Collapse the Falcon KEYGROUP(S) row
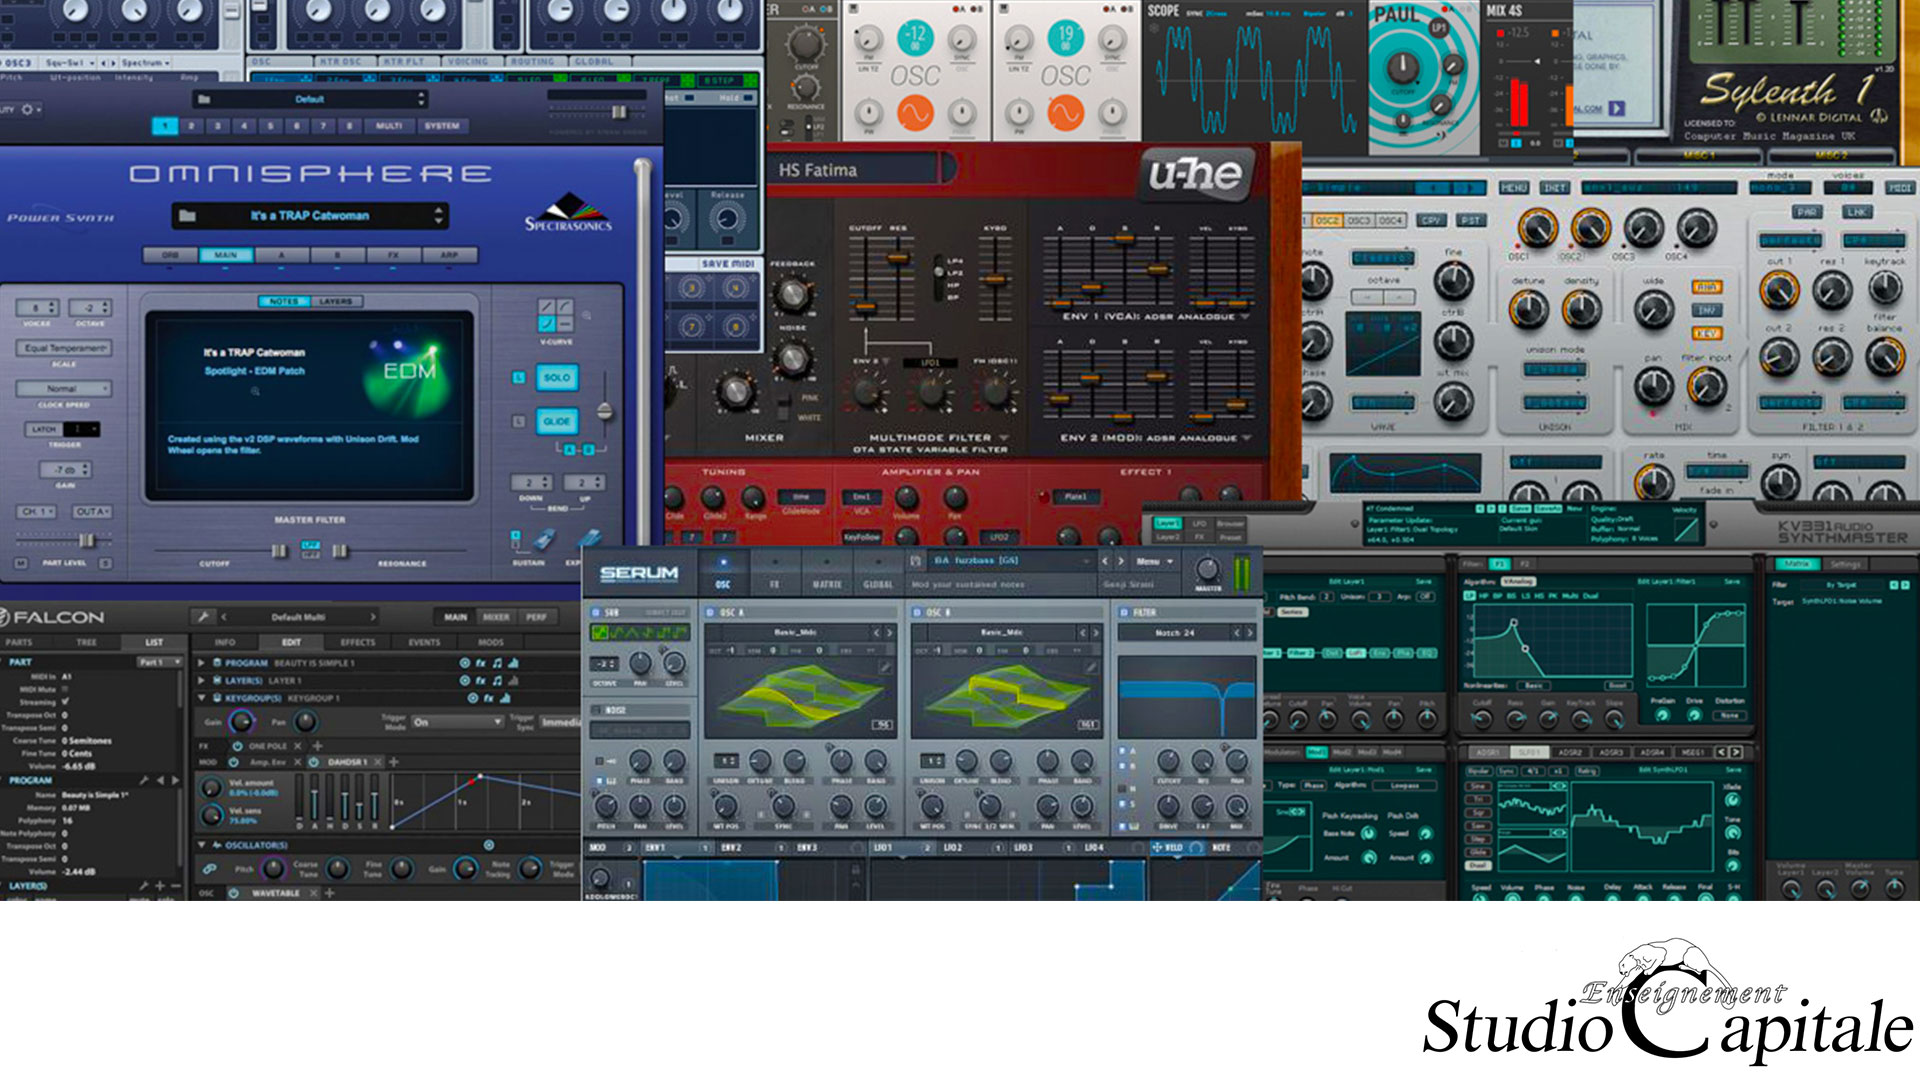Image resolution: width=1920 pixels, height=1080 pixels. 202,698
